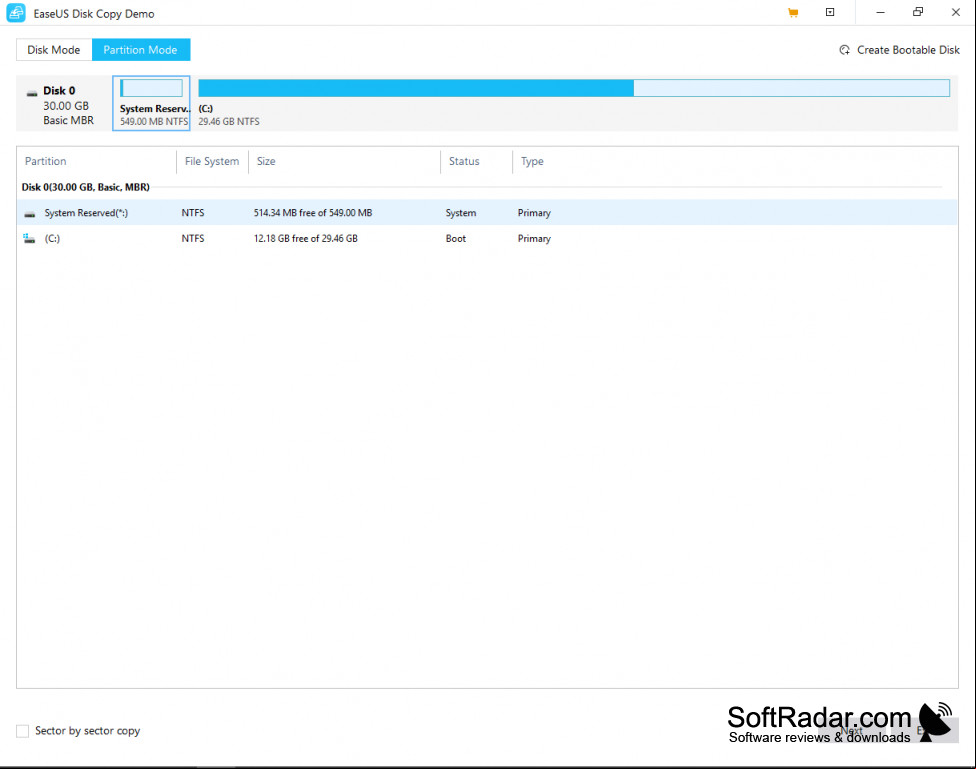Click the EaseUS Disk Copy app logo
Screen dimensions: 976x769
point(16,13)
